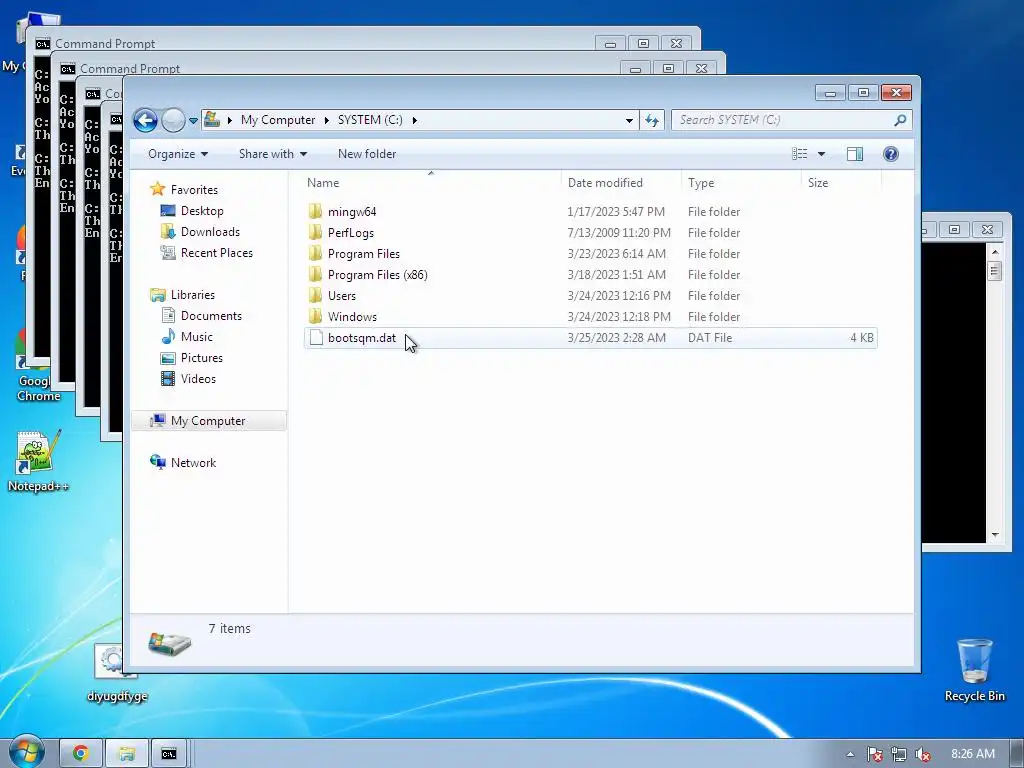This screenshot has width=1024, height=768.
Task: Select the Program Files (x86) folder icon
Action: 315,274
